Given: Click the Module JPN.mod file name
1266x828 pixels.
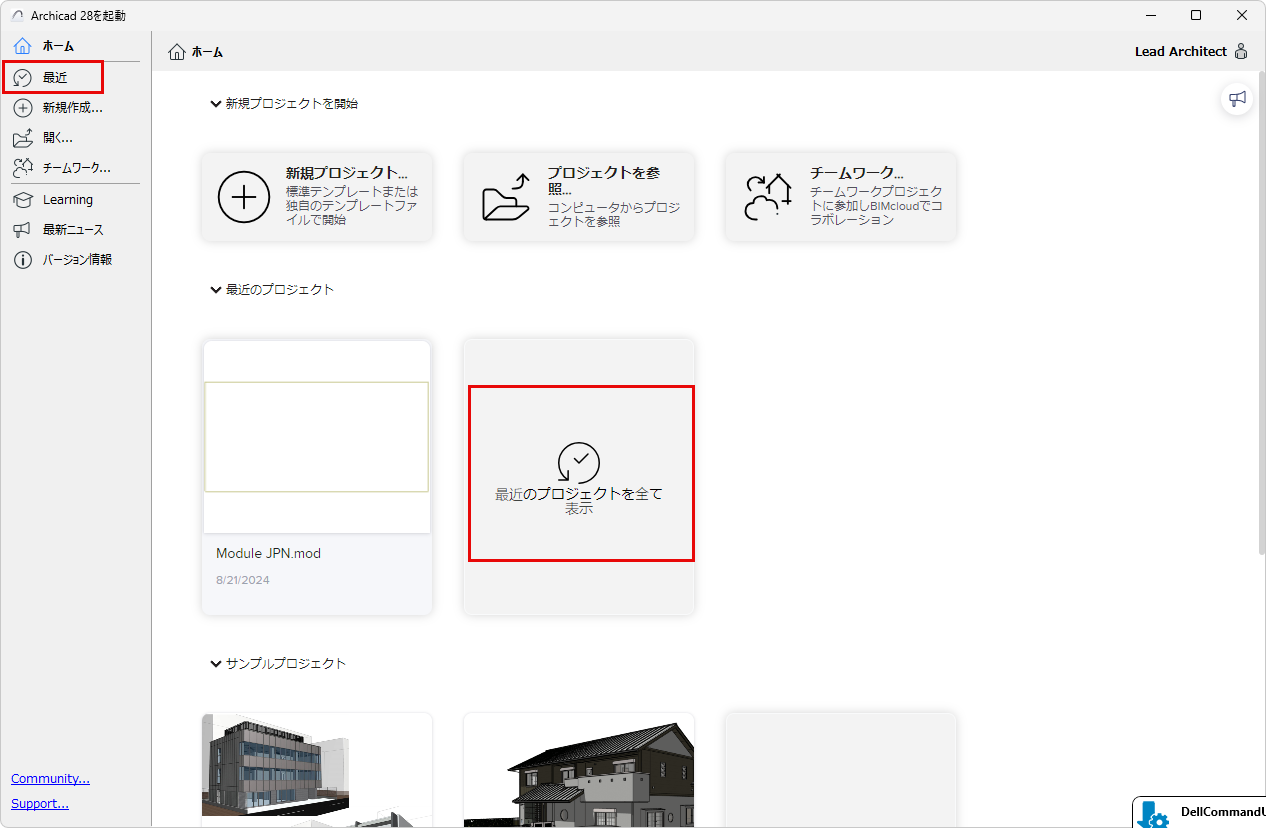Looking at the screenshot, I should [x=268, y=553].
